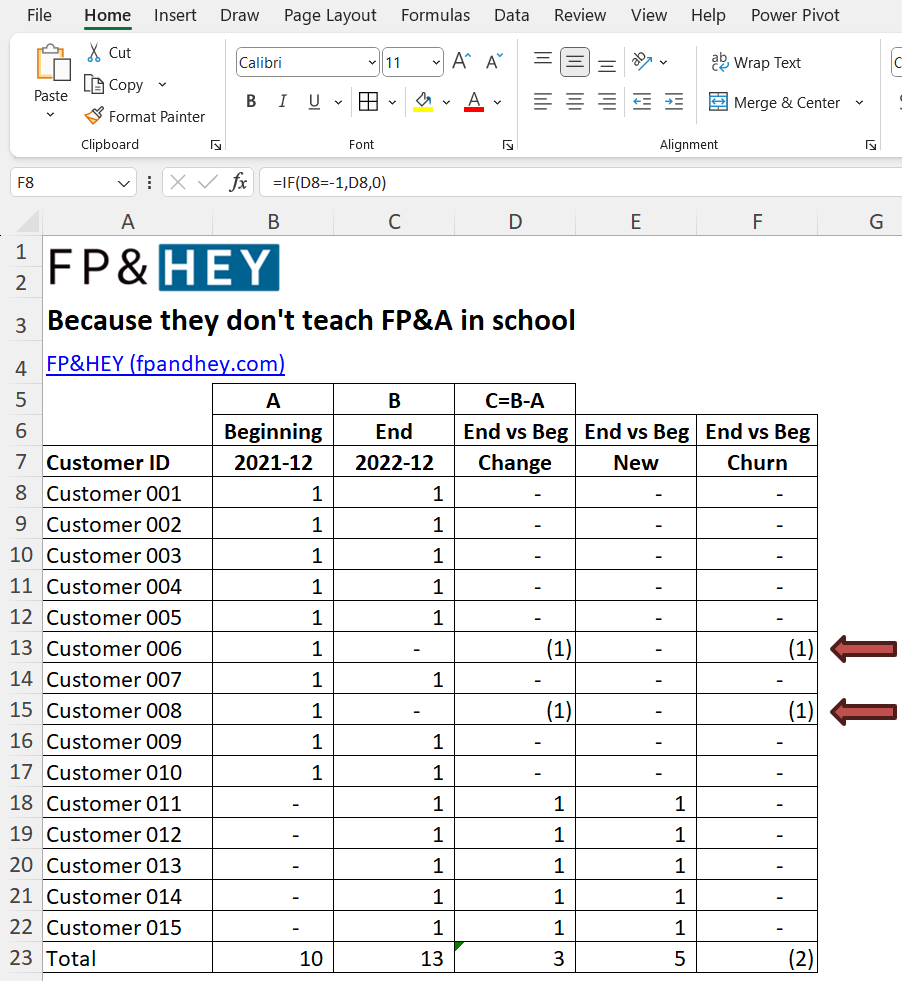The height and width of the screenshot is (981, 902).
Task: Toggle Bold formatting
Action: 251,101
